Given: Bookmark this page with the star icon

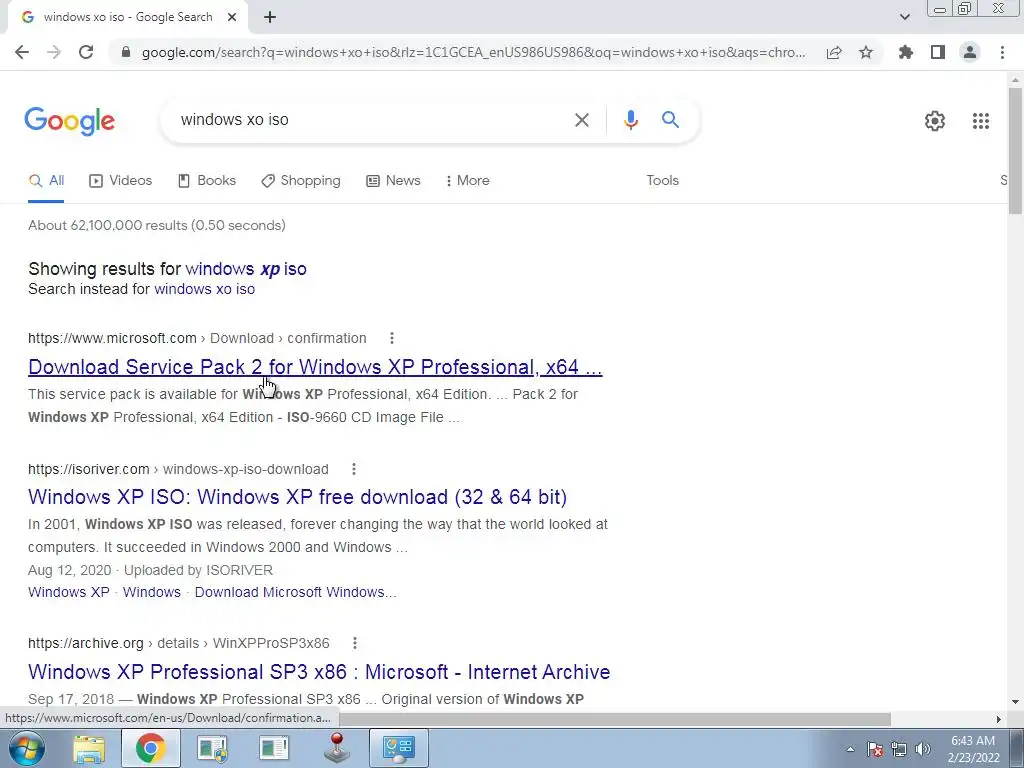Looking at the screenshot, I should tap(866, 52).
